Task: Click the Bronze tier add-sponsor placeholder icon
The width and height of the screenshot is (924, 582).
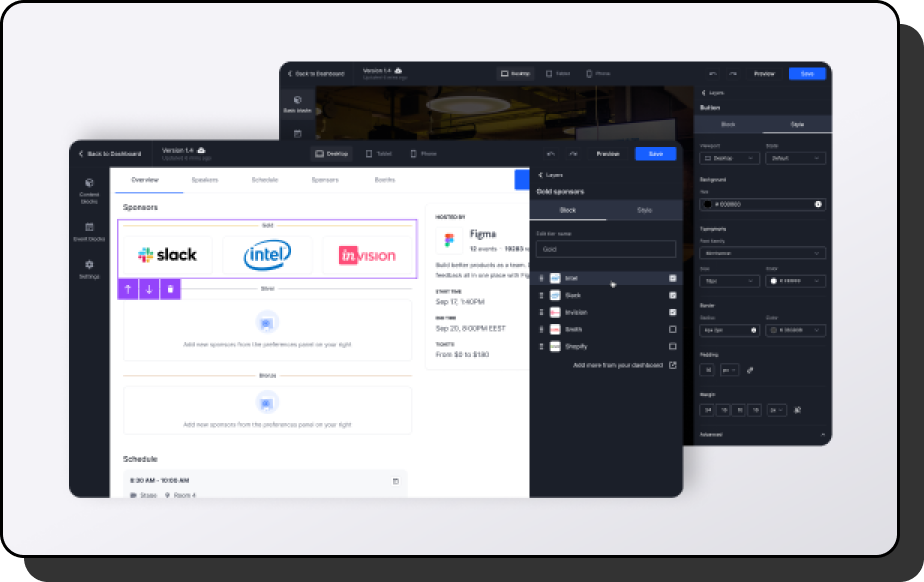Action: [x=267, y=403]
